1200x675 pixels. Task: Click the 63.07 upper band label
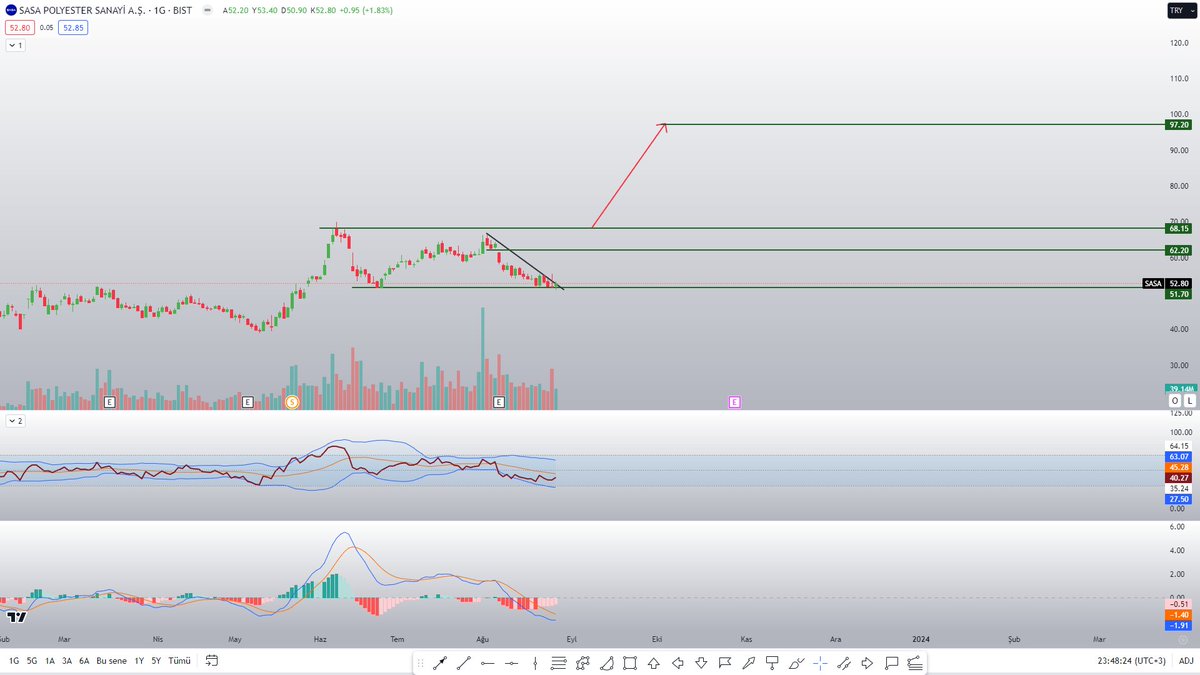point(1179,456)
